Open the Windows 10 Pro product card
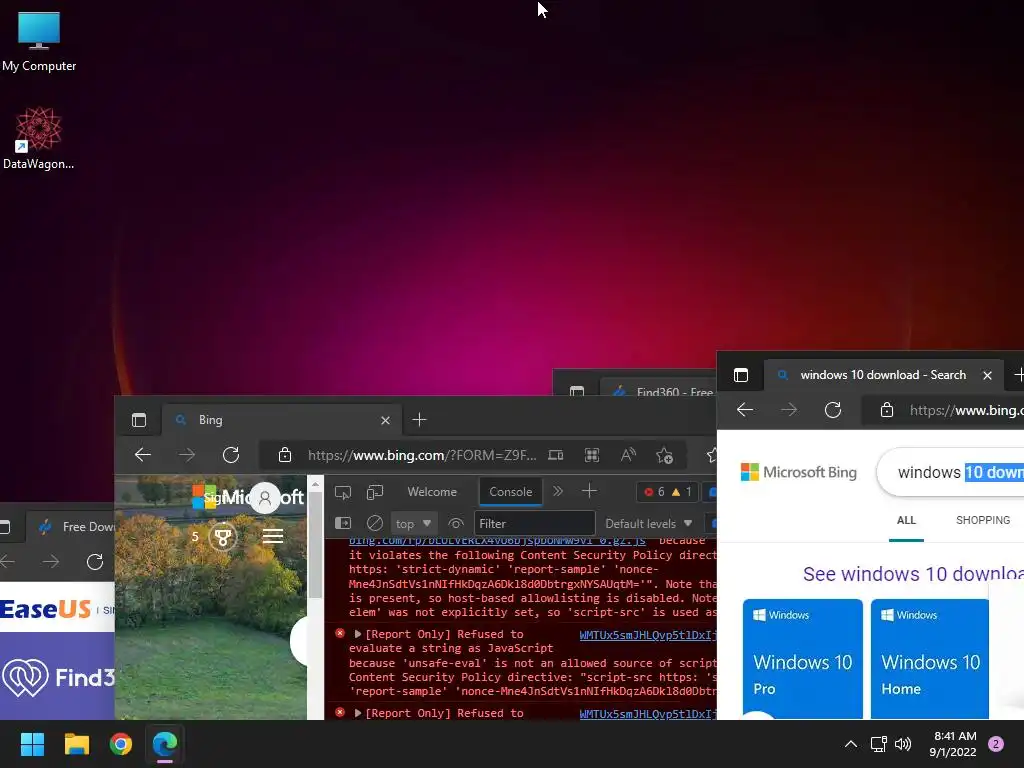The width and height of the screenshot is (1024, 768). point(802,660)
